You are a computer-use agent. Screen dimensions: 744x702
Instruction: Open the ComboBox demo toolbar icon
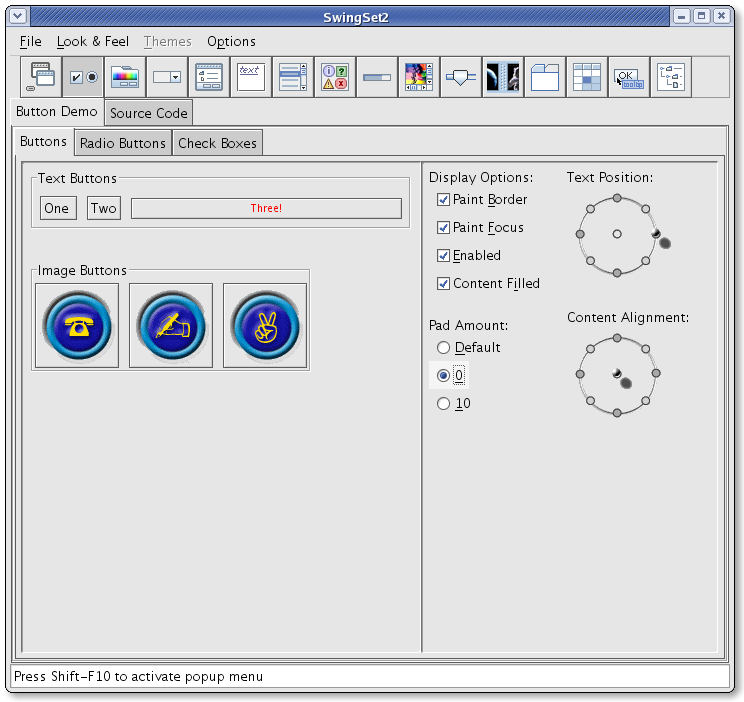[167, 77]
